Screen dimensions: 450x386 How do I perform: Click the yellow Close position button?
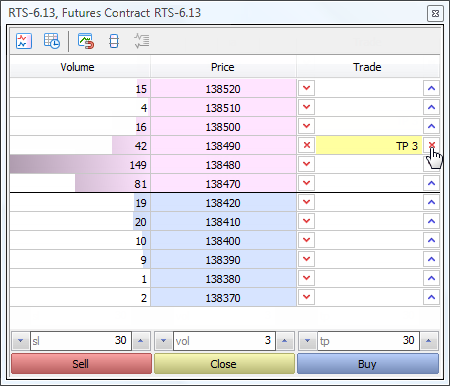coord(224,364)
